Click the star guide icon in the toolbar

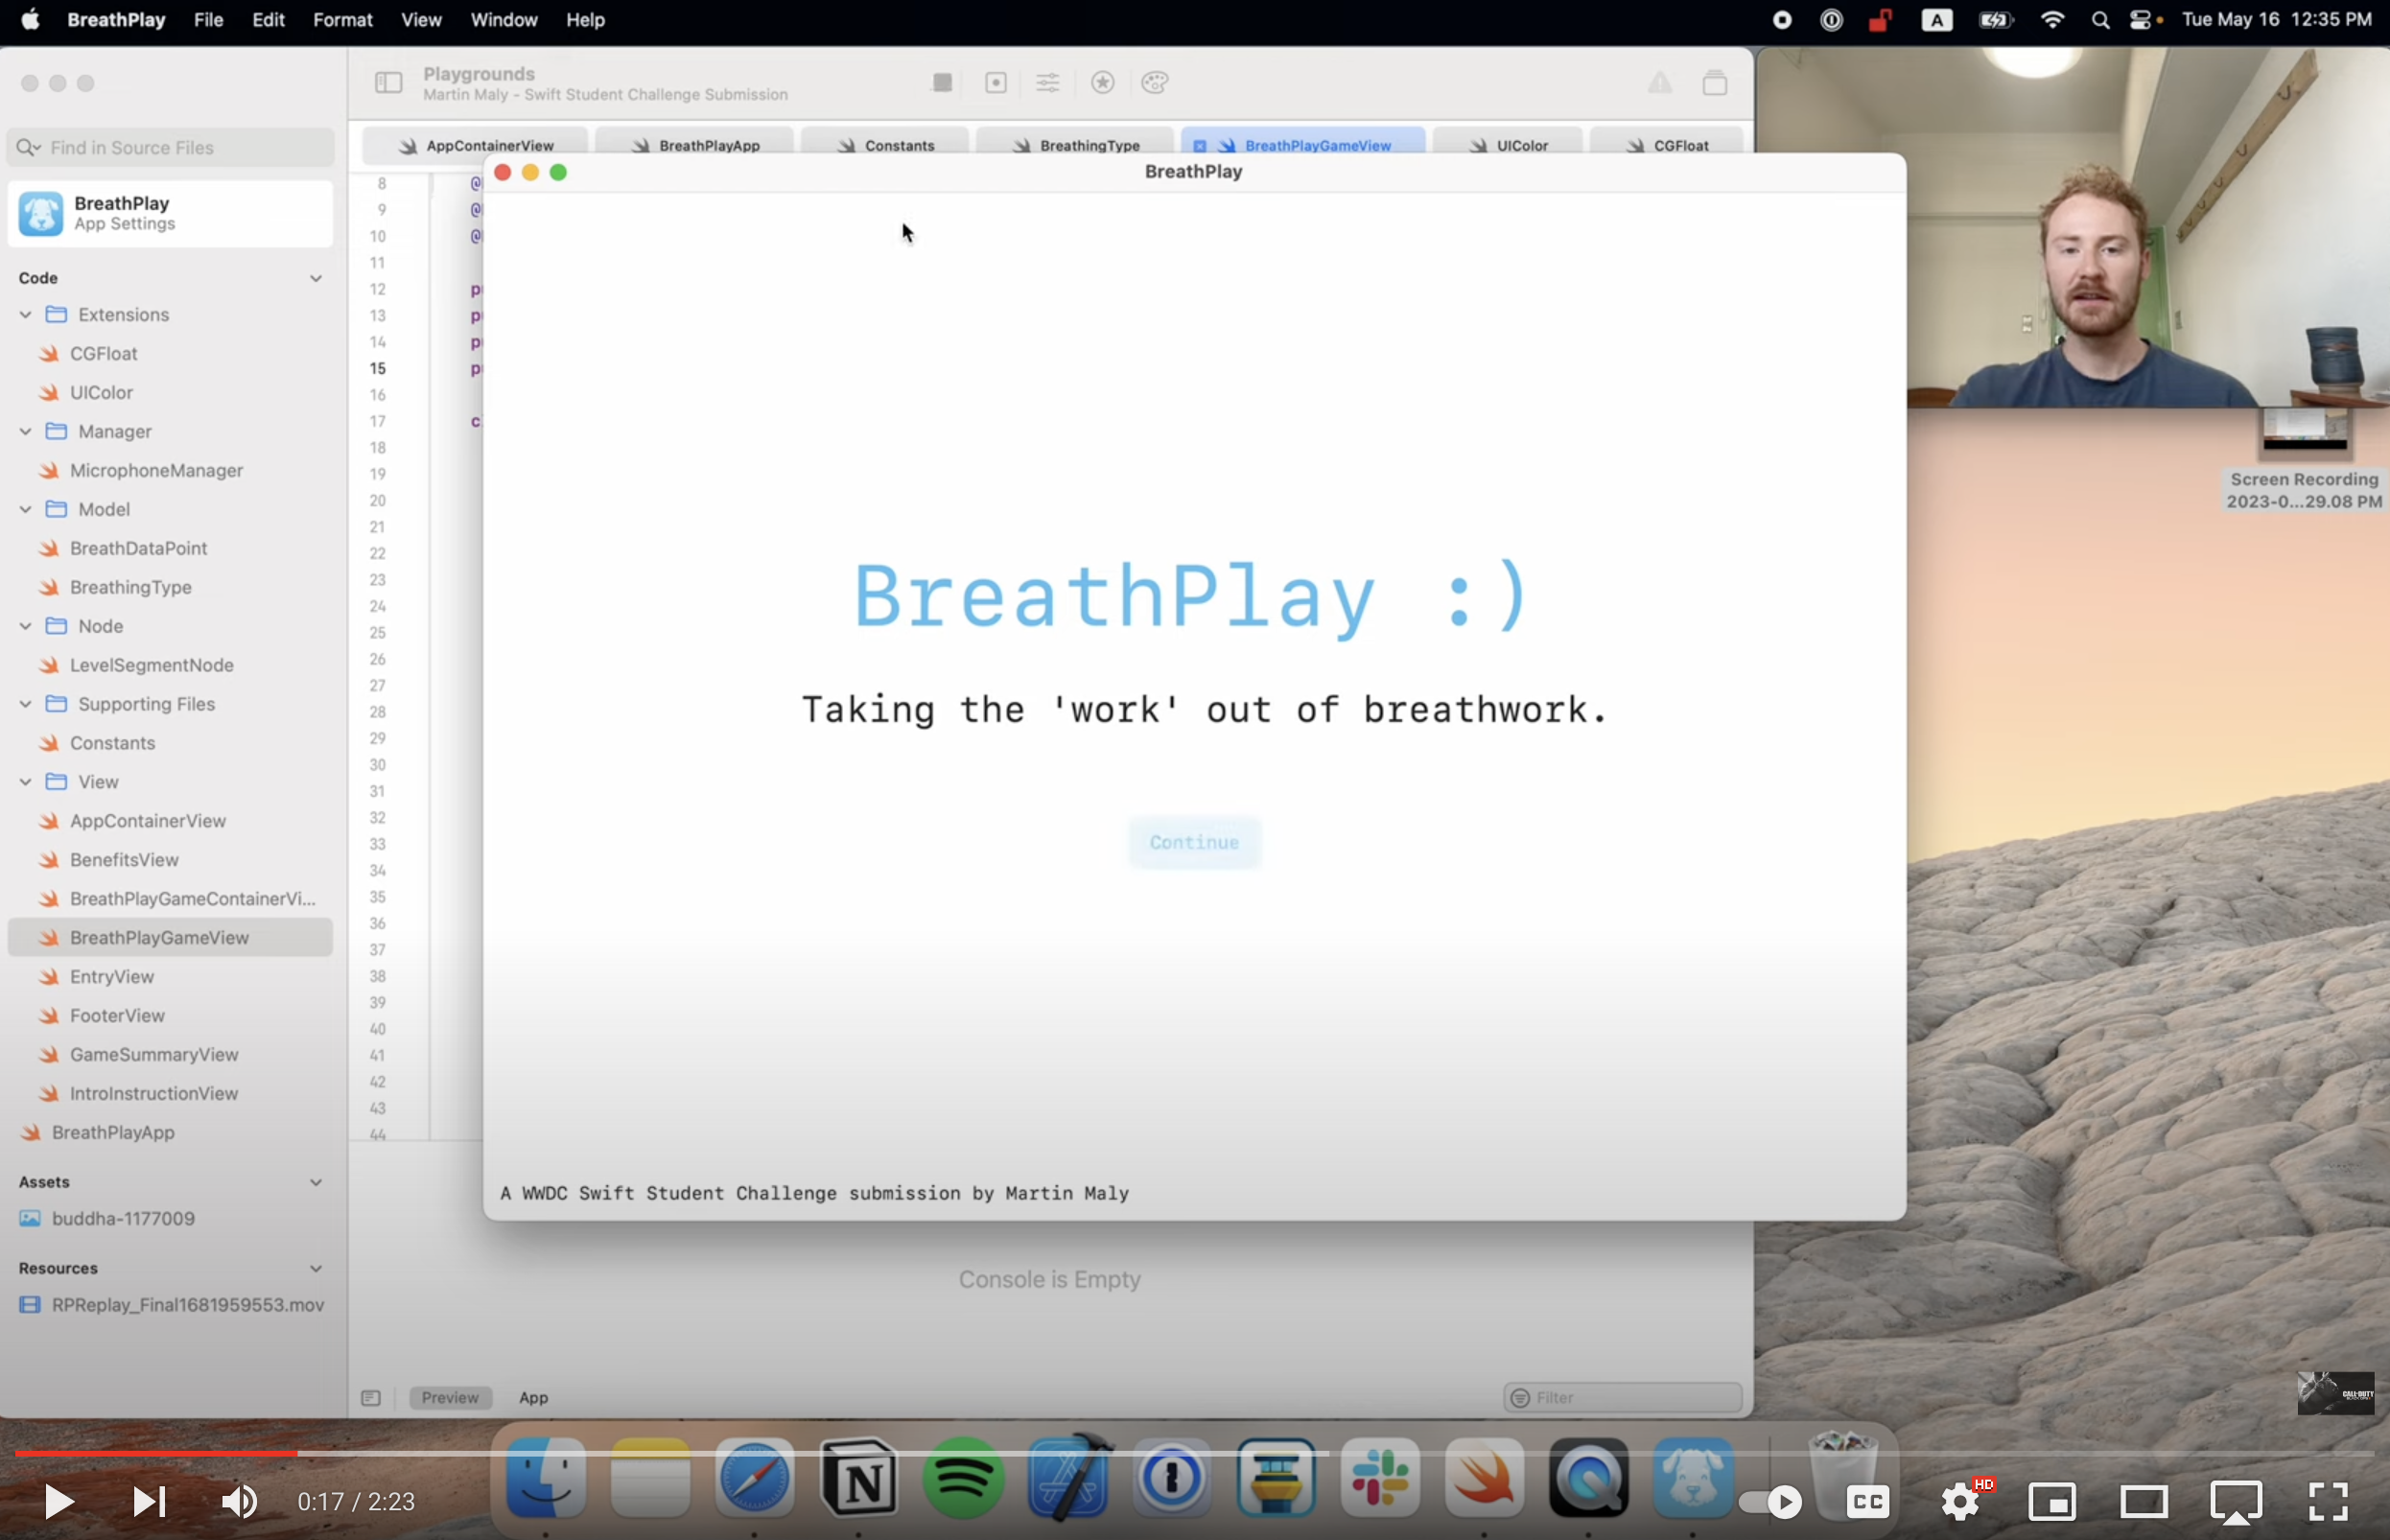pyautogui.click(x=1102, y=83)
